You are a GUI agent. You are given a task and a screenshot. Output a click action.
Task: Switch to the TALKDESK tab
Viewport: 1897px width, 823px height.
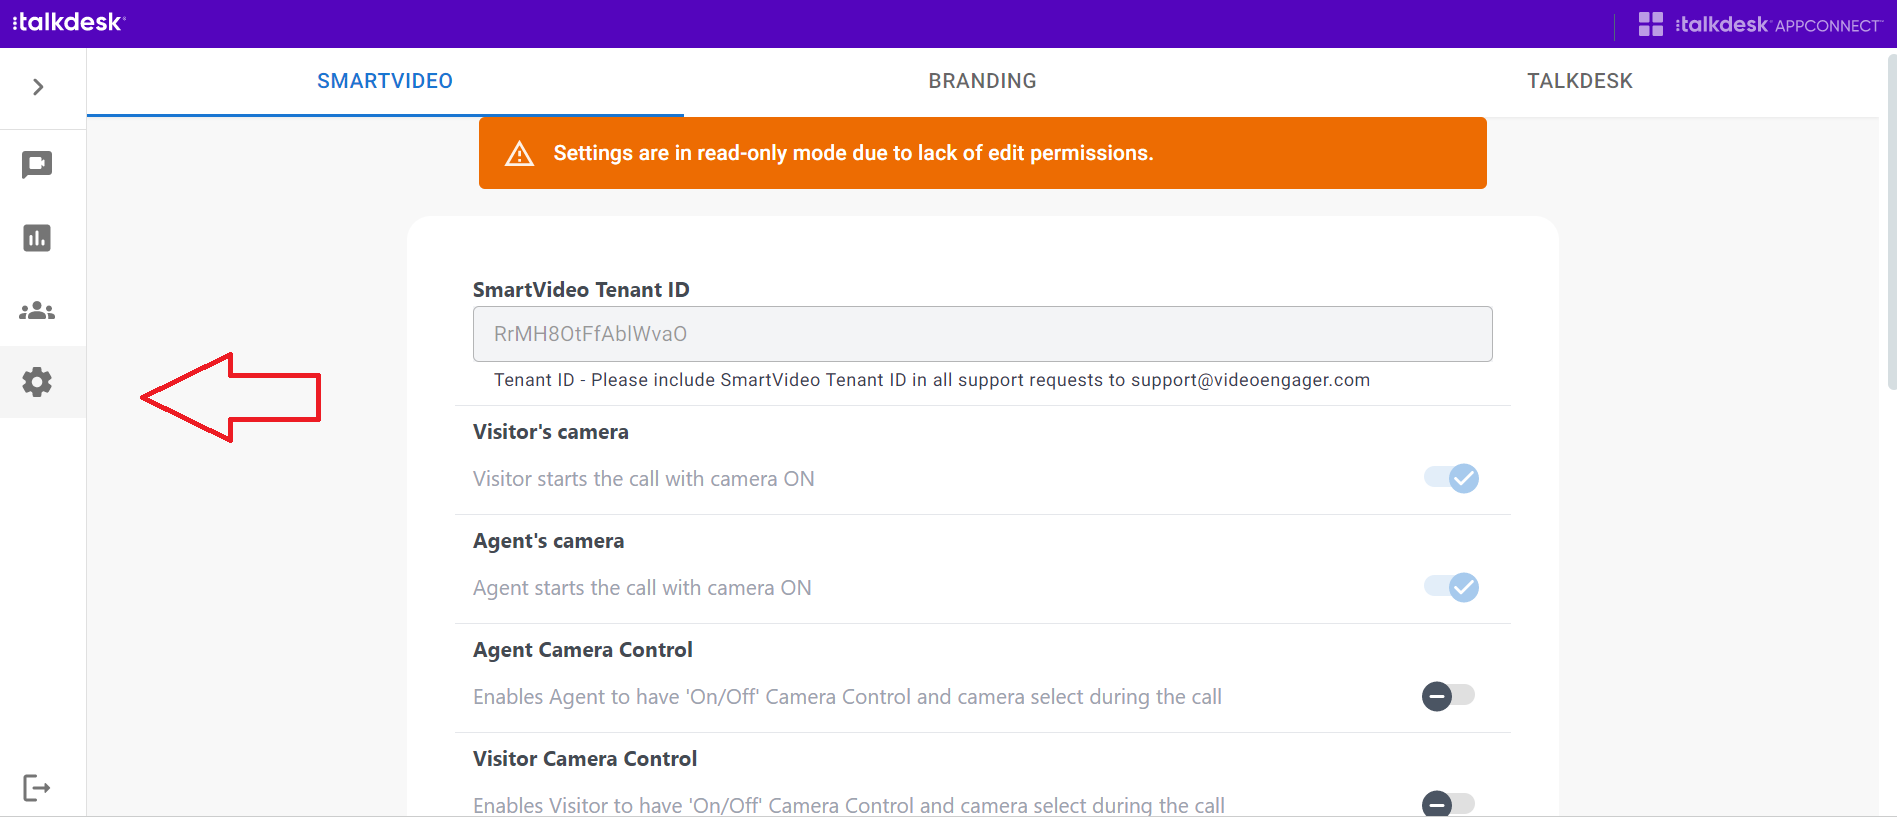(x=1580, y=81)
